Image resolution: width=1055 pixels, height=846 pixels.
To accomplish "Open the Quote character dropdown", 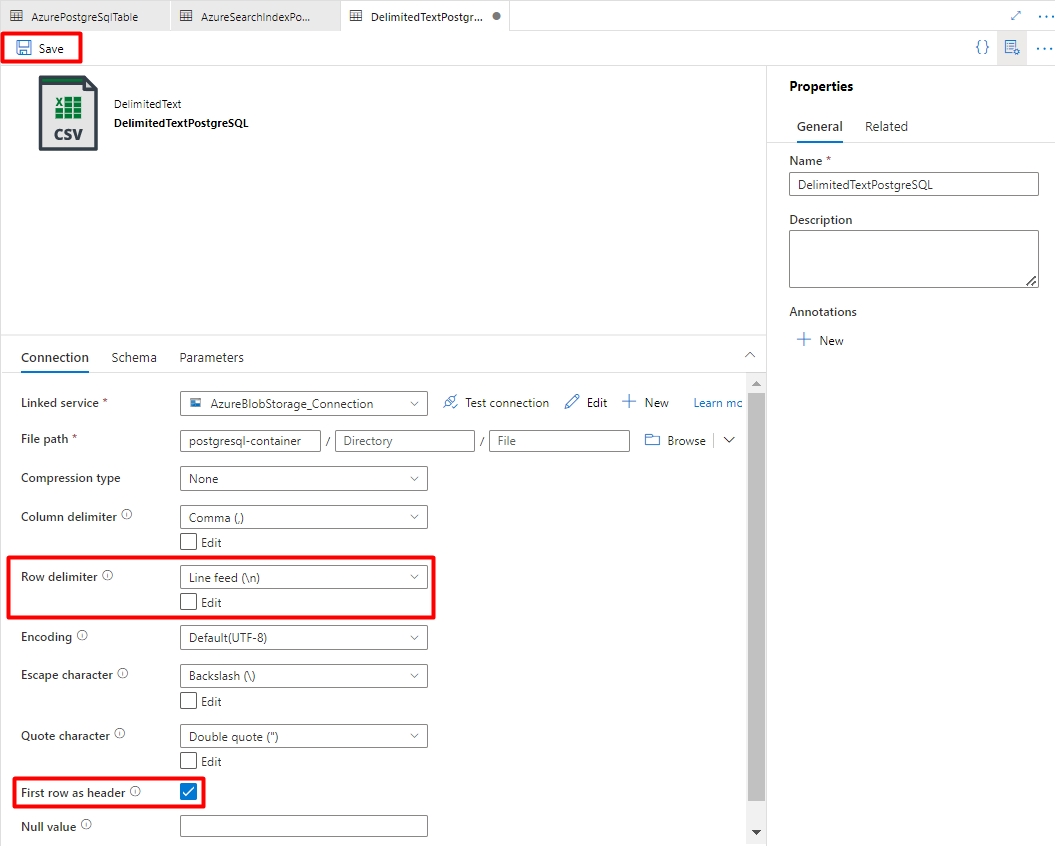I will coord(303,736).
